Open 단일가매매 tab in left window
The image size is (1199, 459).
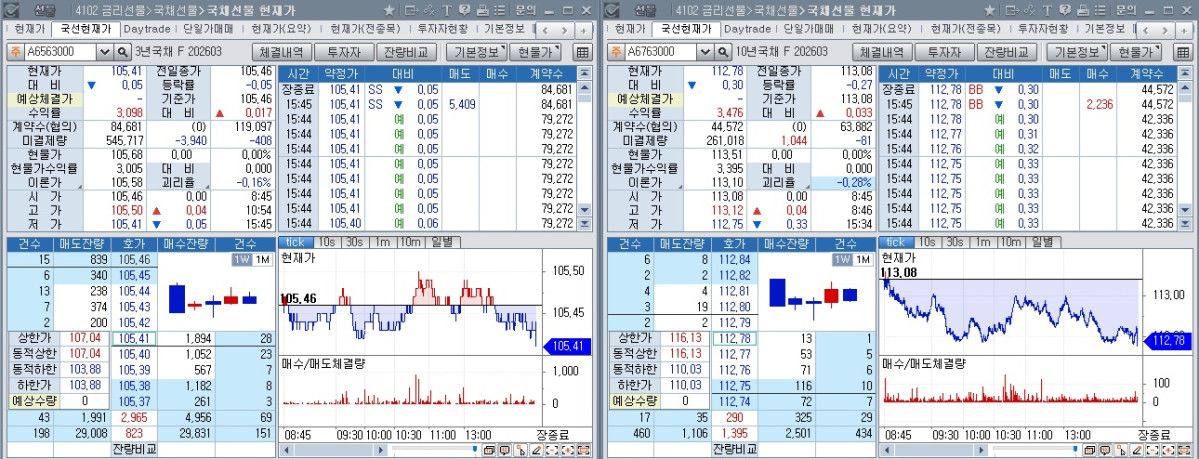(210, 29)
